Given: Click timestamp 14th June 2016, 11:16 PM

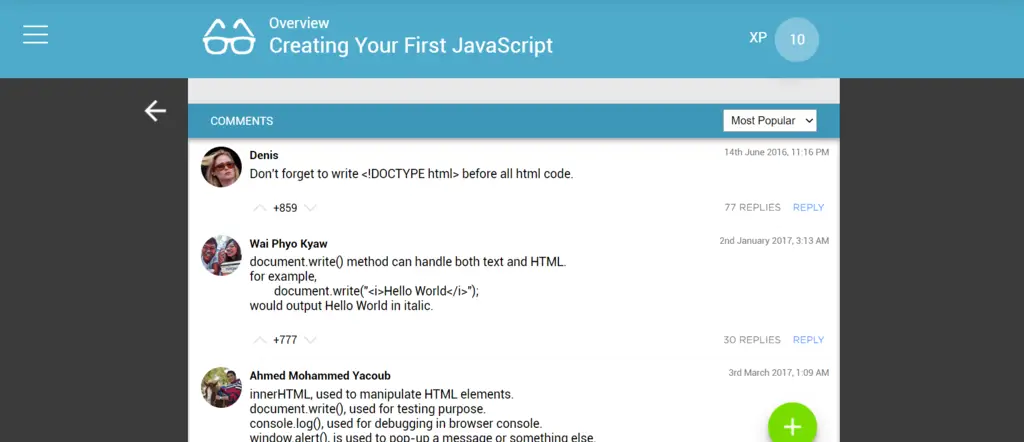Looking at the screenshot, I should 776,152.
